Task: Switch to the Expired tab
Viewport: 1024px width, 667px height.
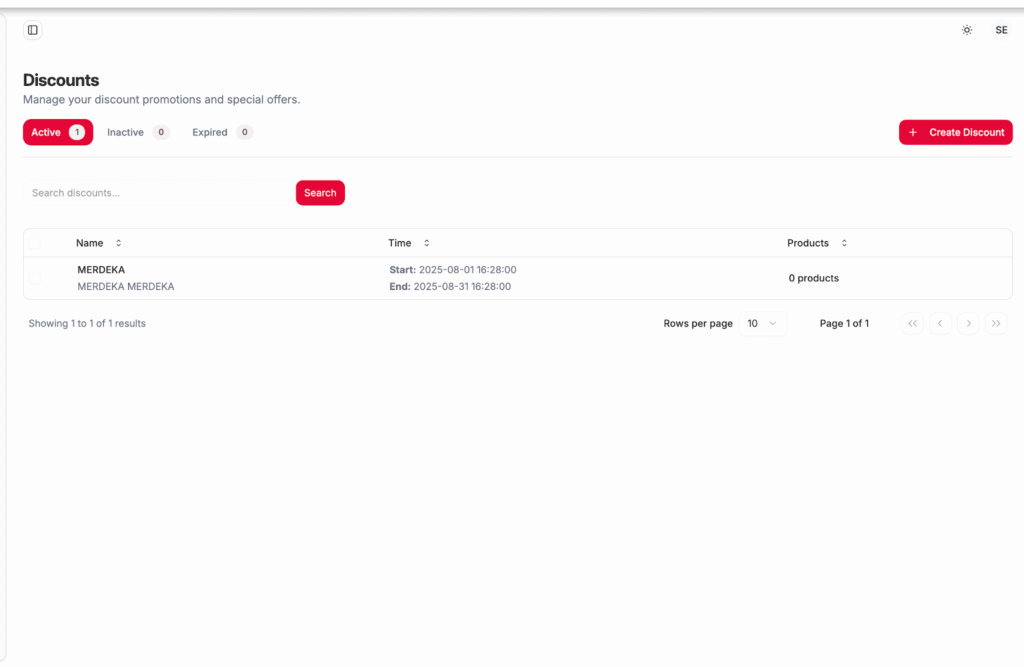Action: [222, 132]
